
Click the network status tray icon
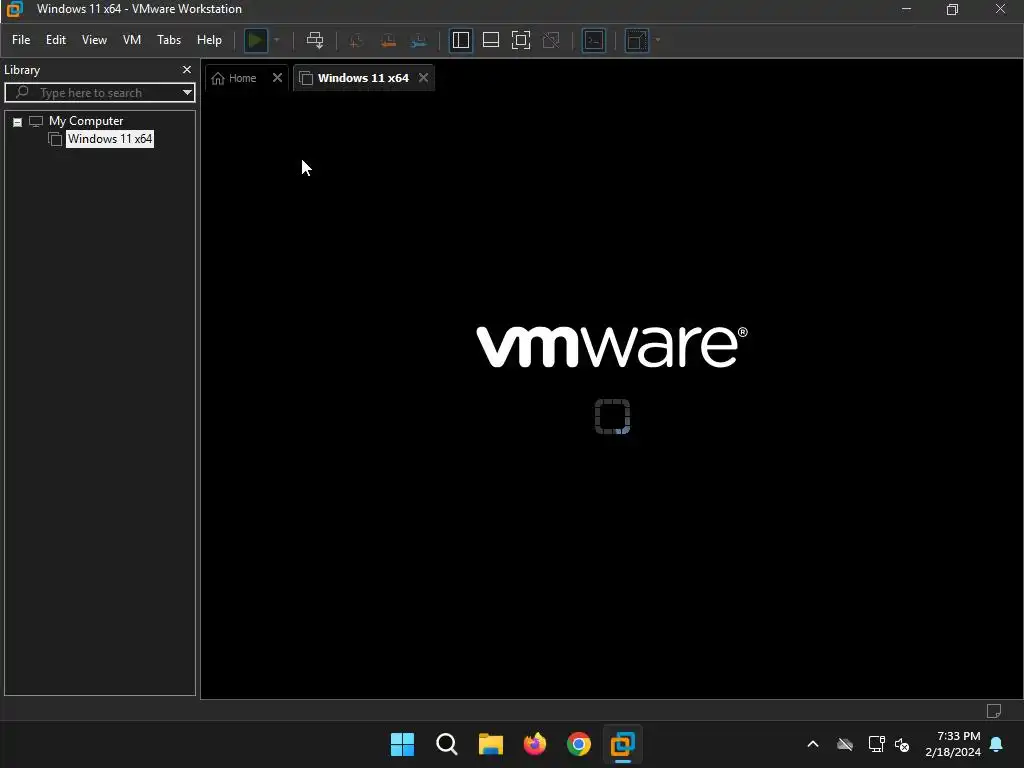(876, 744)
